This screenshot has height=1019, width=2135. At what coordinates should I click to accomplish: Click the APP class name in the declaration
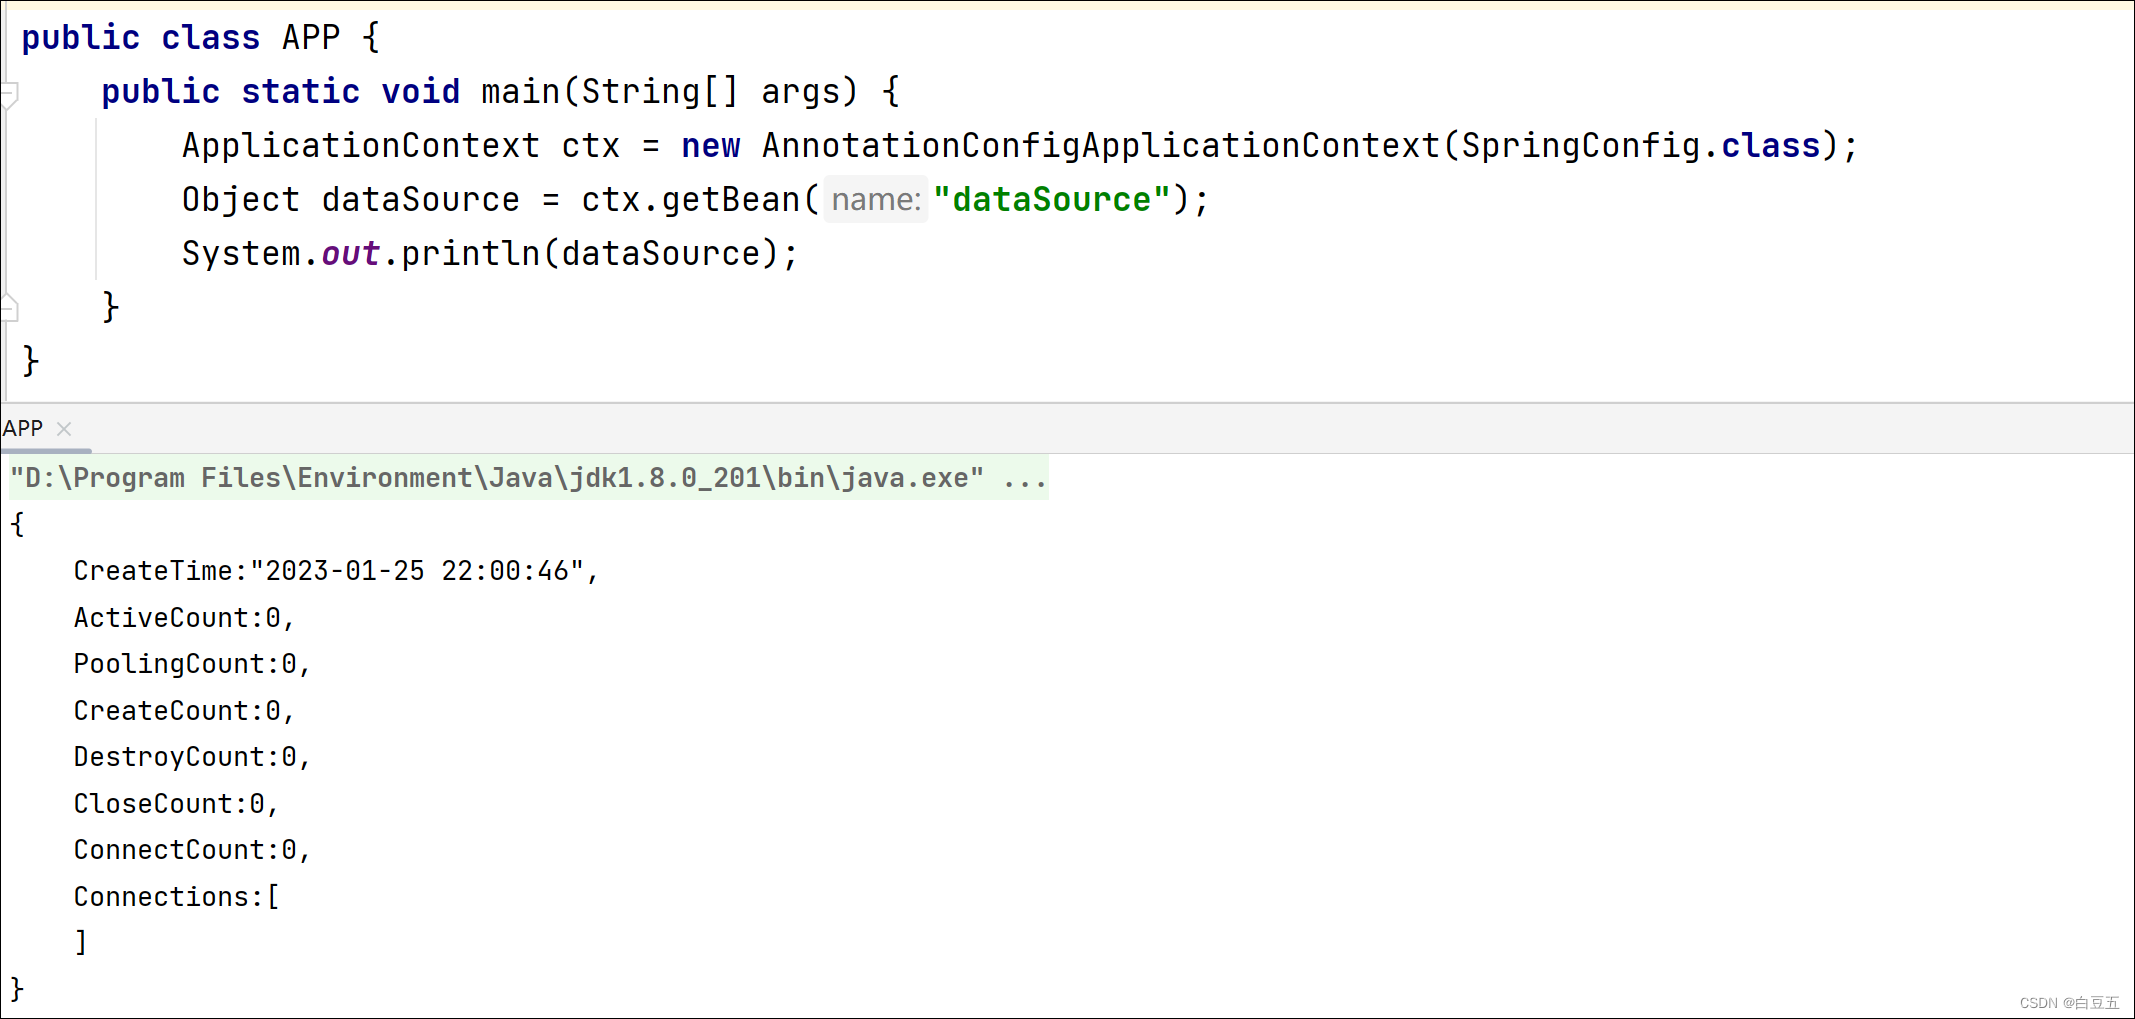(311, 38)
